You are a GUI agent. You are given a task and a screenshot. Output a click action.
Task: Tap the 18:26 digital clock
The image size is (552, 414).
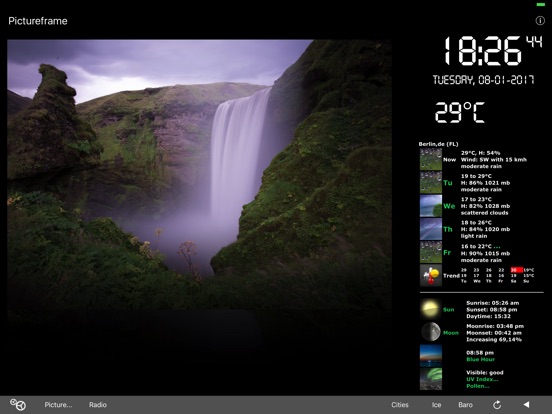(x=482, y=51)
